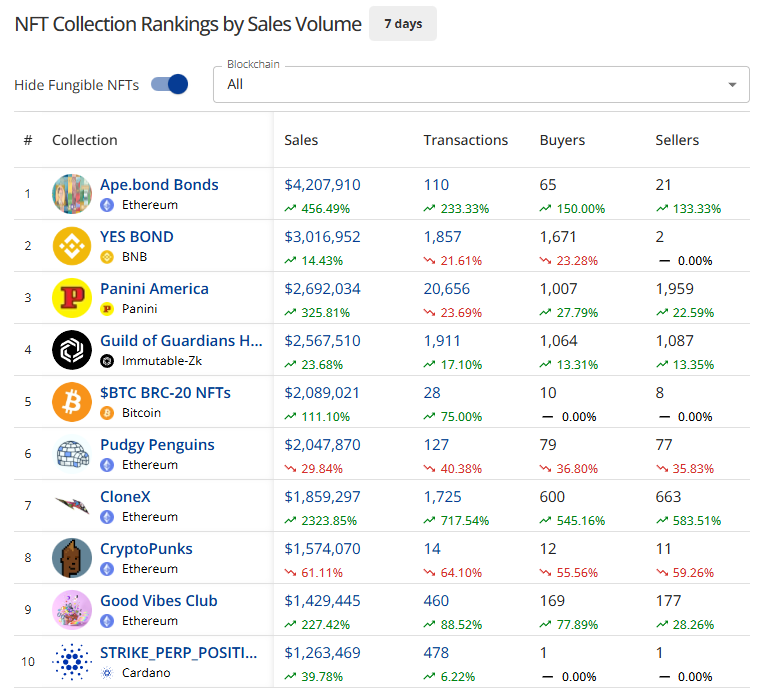761x688 pixels.
Task: Sort by the Buyers column header
Action: (x=562, y=140)
